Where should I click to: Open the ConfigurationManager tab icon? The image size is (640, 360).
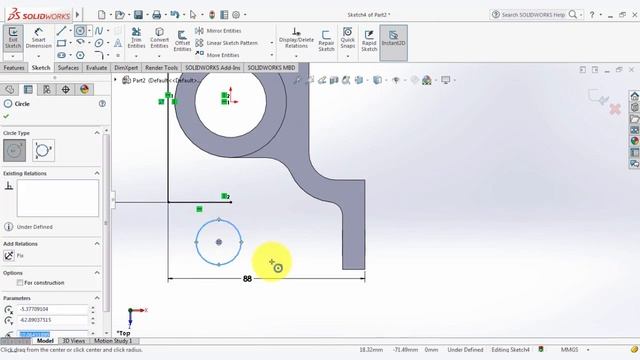coord(47,89)
